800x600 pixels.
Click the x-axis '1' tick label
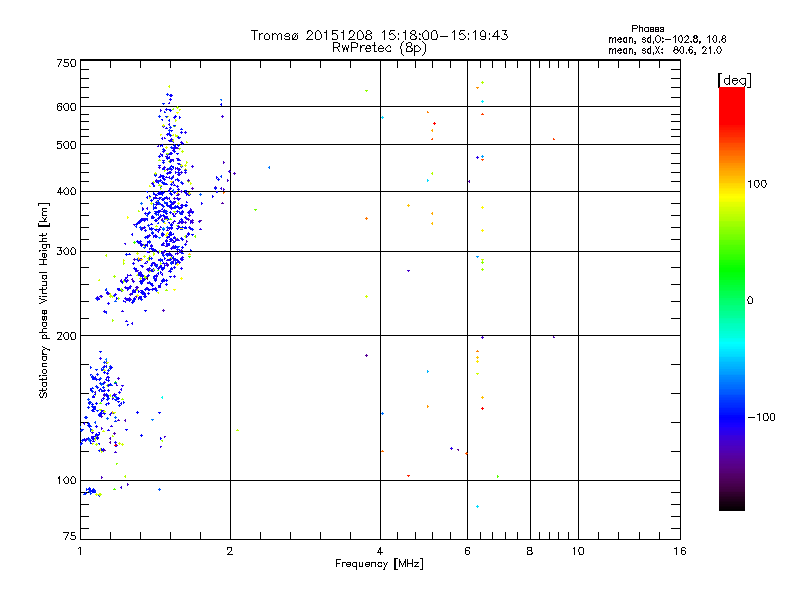tap(80, 551)
